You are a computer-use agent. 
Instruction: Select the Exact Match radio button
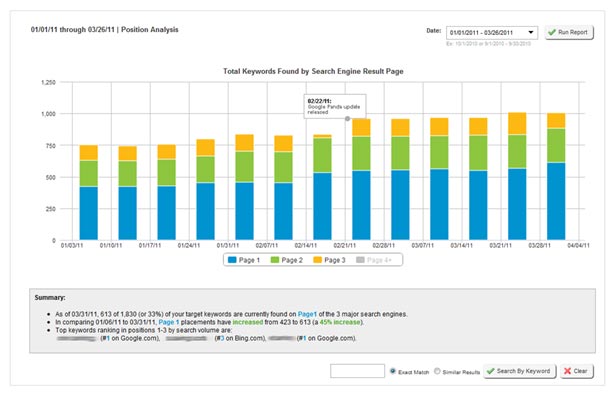[392, 371]
